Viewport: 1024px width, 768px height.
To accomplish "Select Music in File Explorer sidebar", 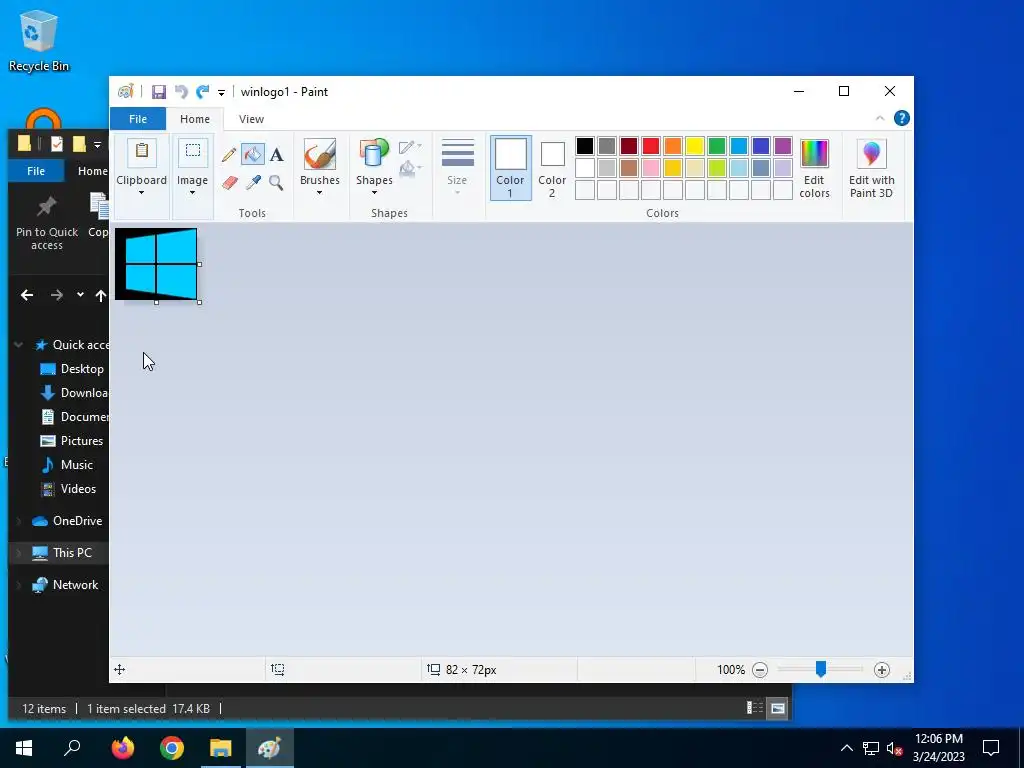I will tap(67, 465).
